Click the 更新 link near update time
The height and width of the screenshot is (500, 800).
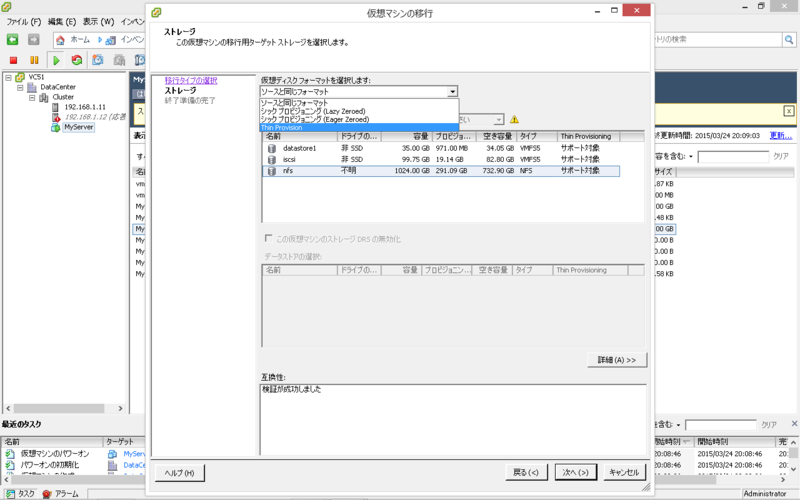pyautogui.click(x=781, y=136)
